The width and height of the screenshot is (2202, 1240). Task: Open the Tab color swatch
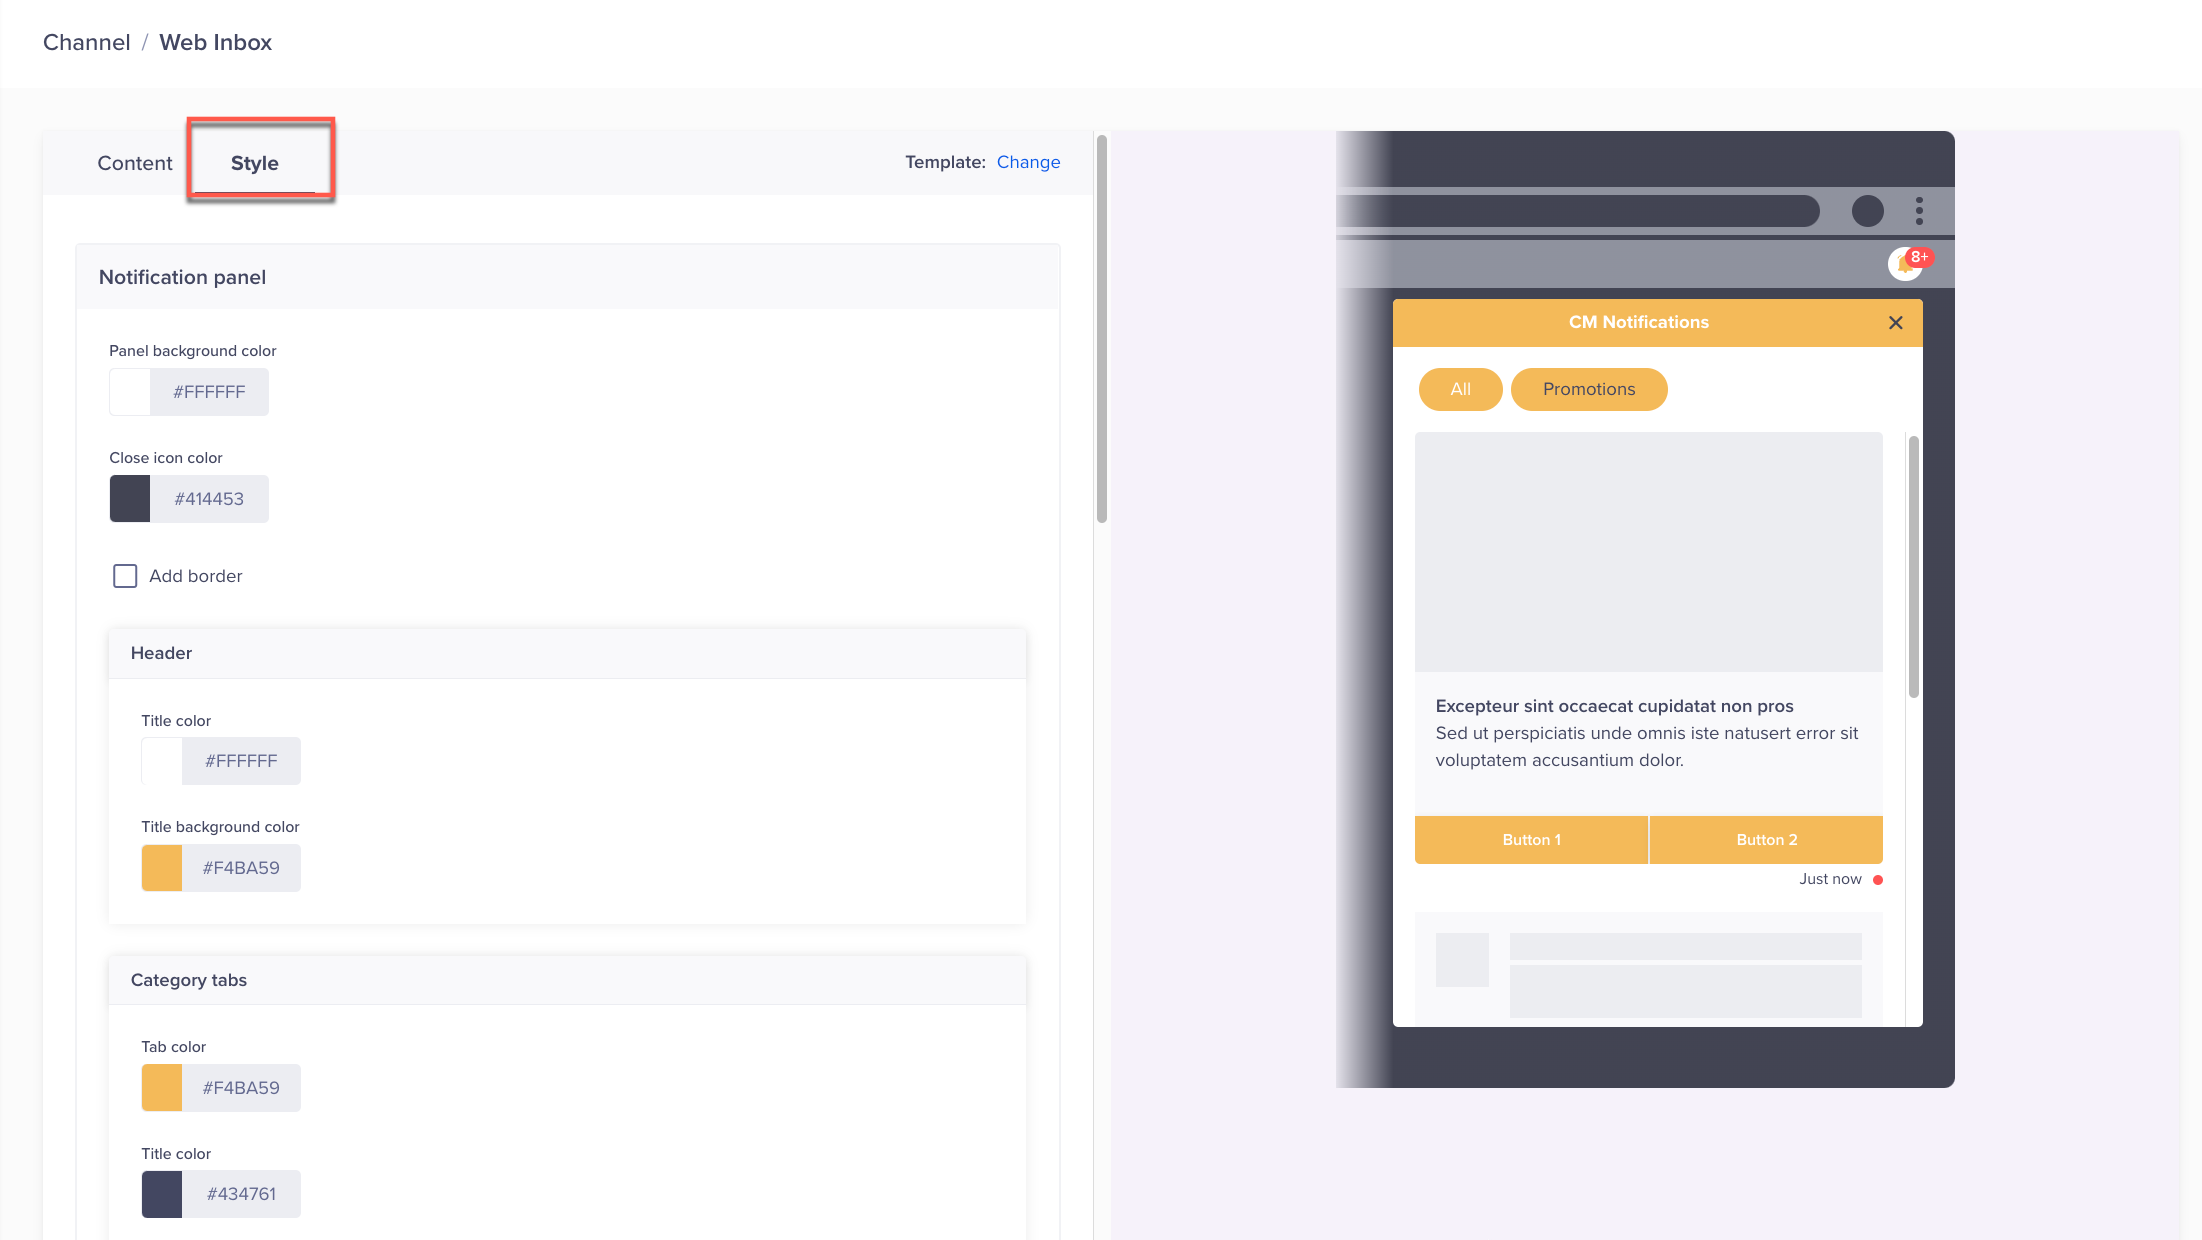click(162, 1088)
